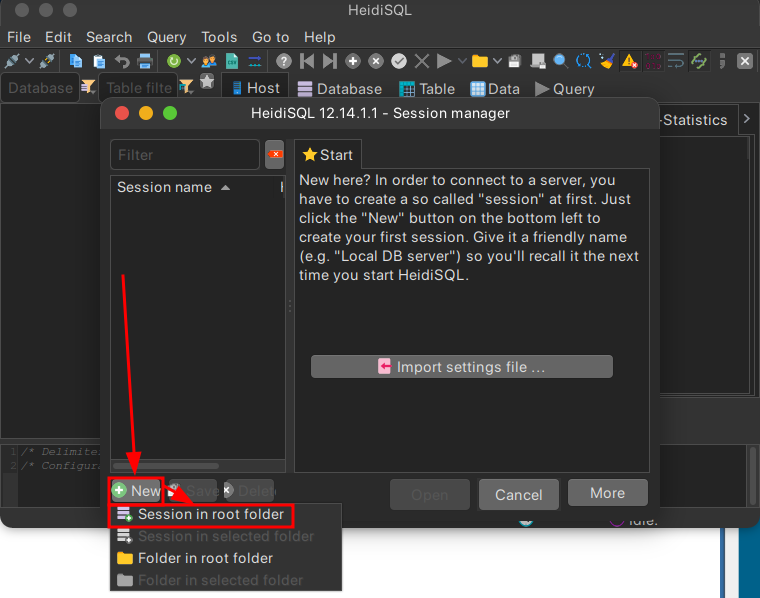The image size is (760, 598).
Task: Switch to the Start tab
Action: 328,155
